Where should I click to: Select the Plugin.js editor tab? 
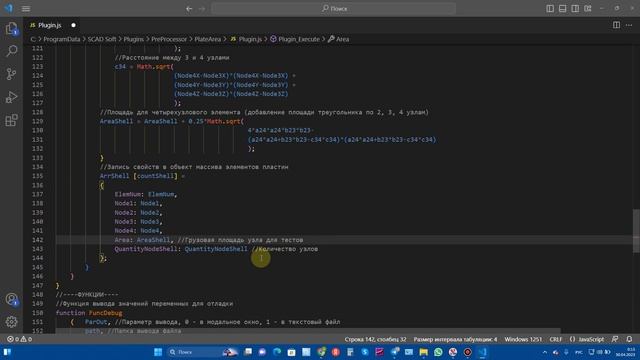click(x=49, y=25)
